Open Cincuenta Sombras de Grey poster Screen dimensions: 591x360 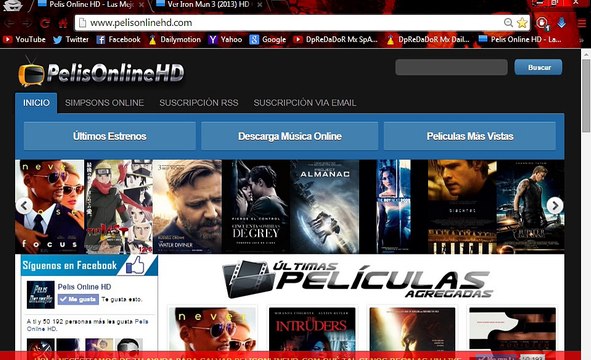coord(256,207)
